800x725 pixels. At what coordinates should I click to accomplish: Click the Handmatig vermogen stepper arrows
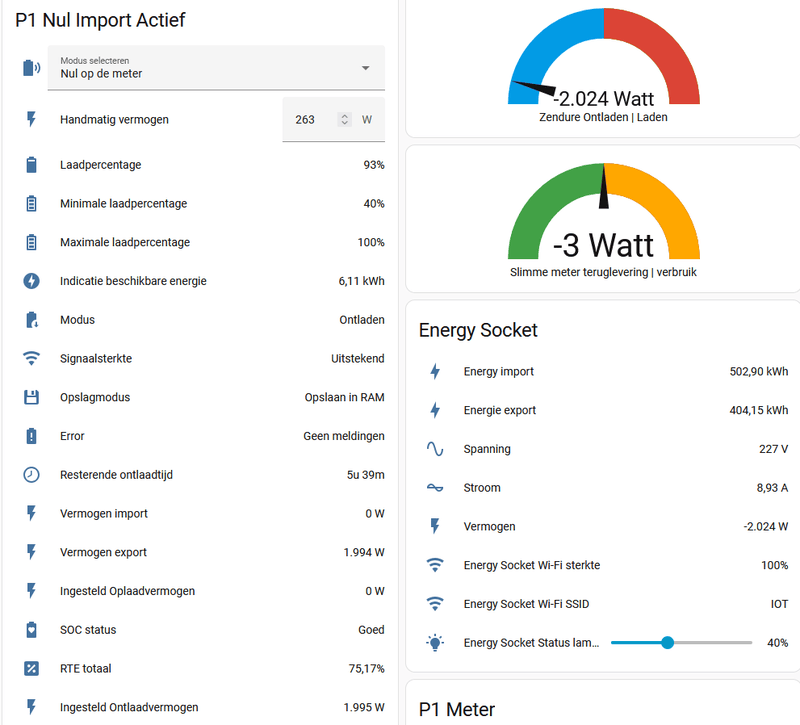point(345,120)
